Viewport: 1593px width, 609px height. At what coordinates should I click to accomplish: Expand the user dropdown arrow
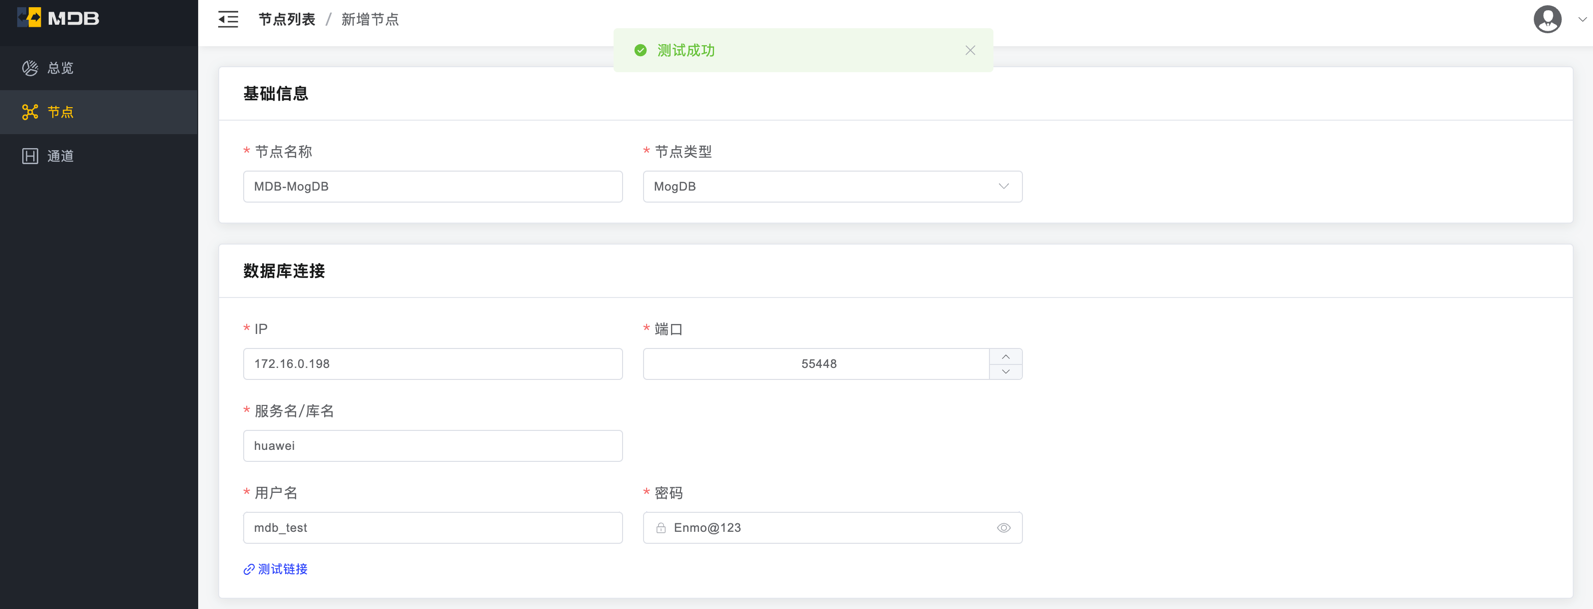click(x=1582, y=19)
